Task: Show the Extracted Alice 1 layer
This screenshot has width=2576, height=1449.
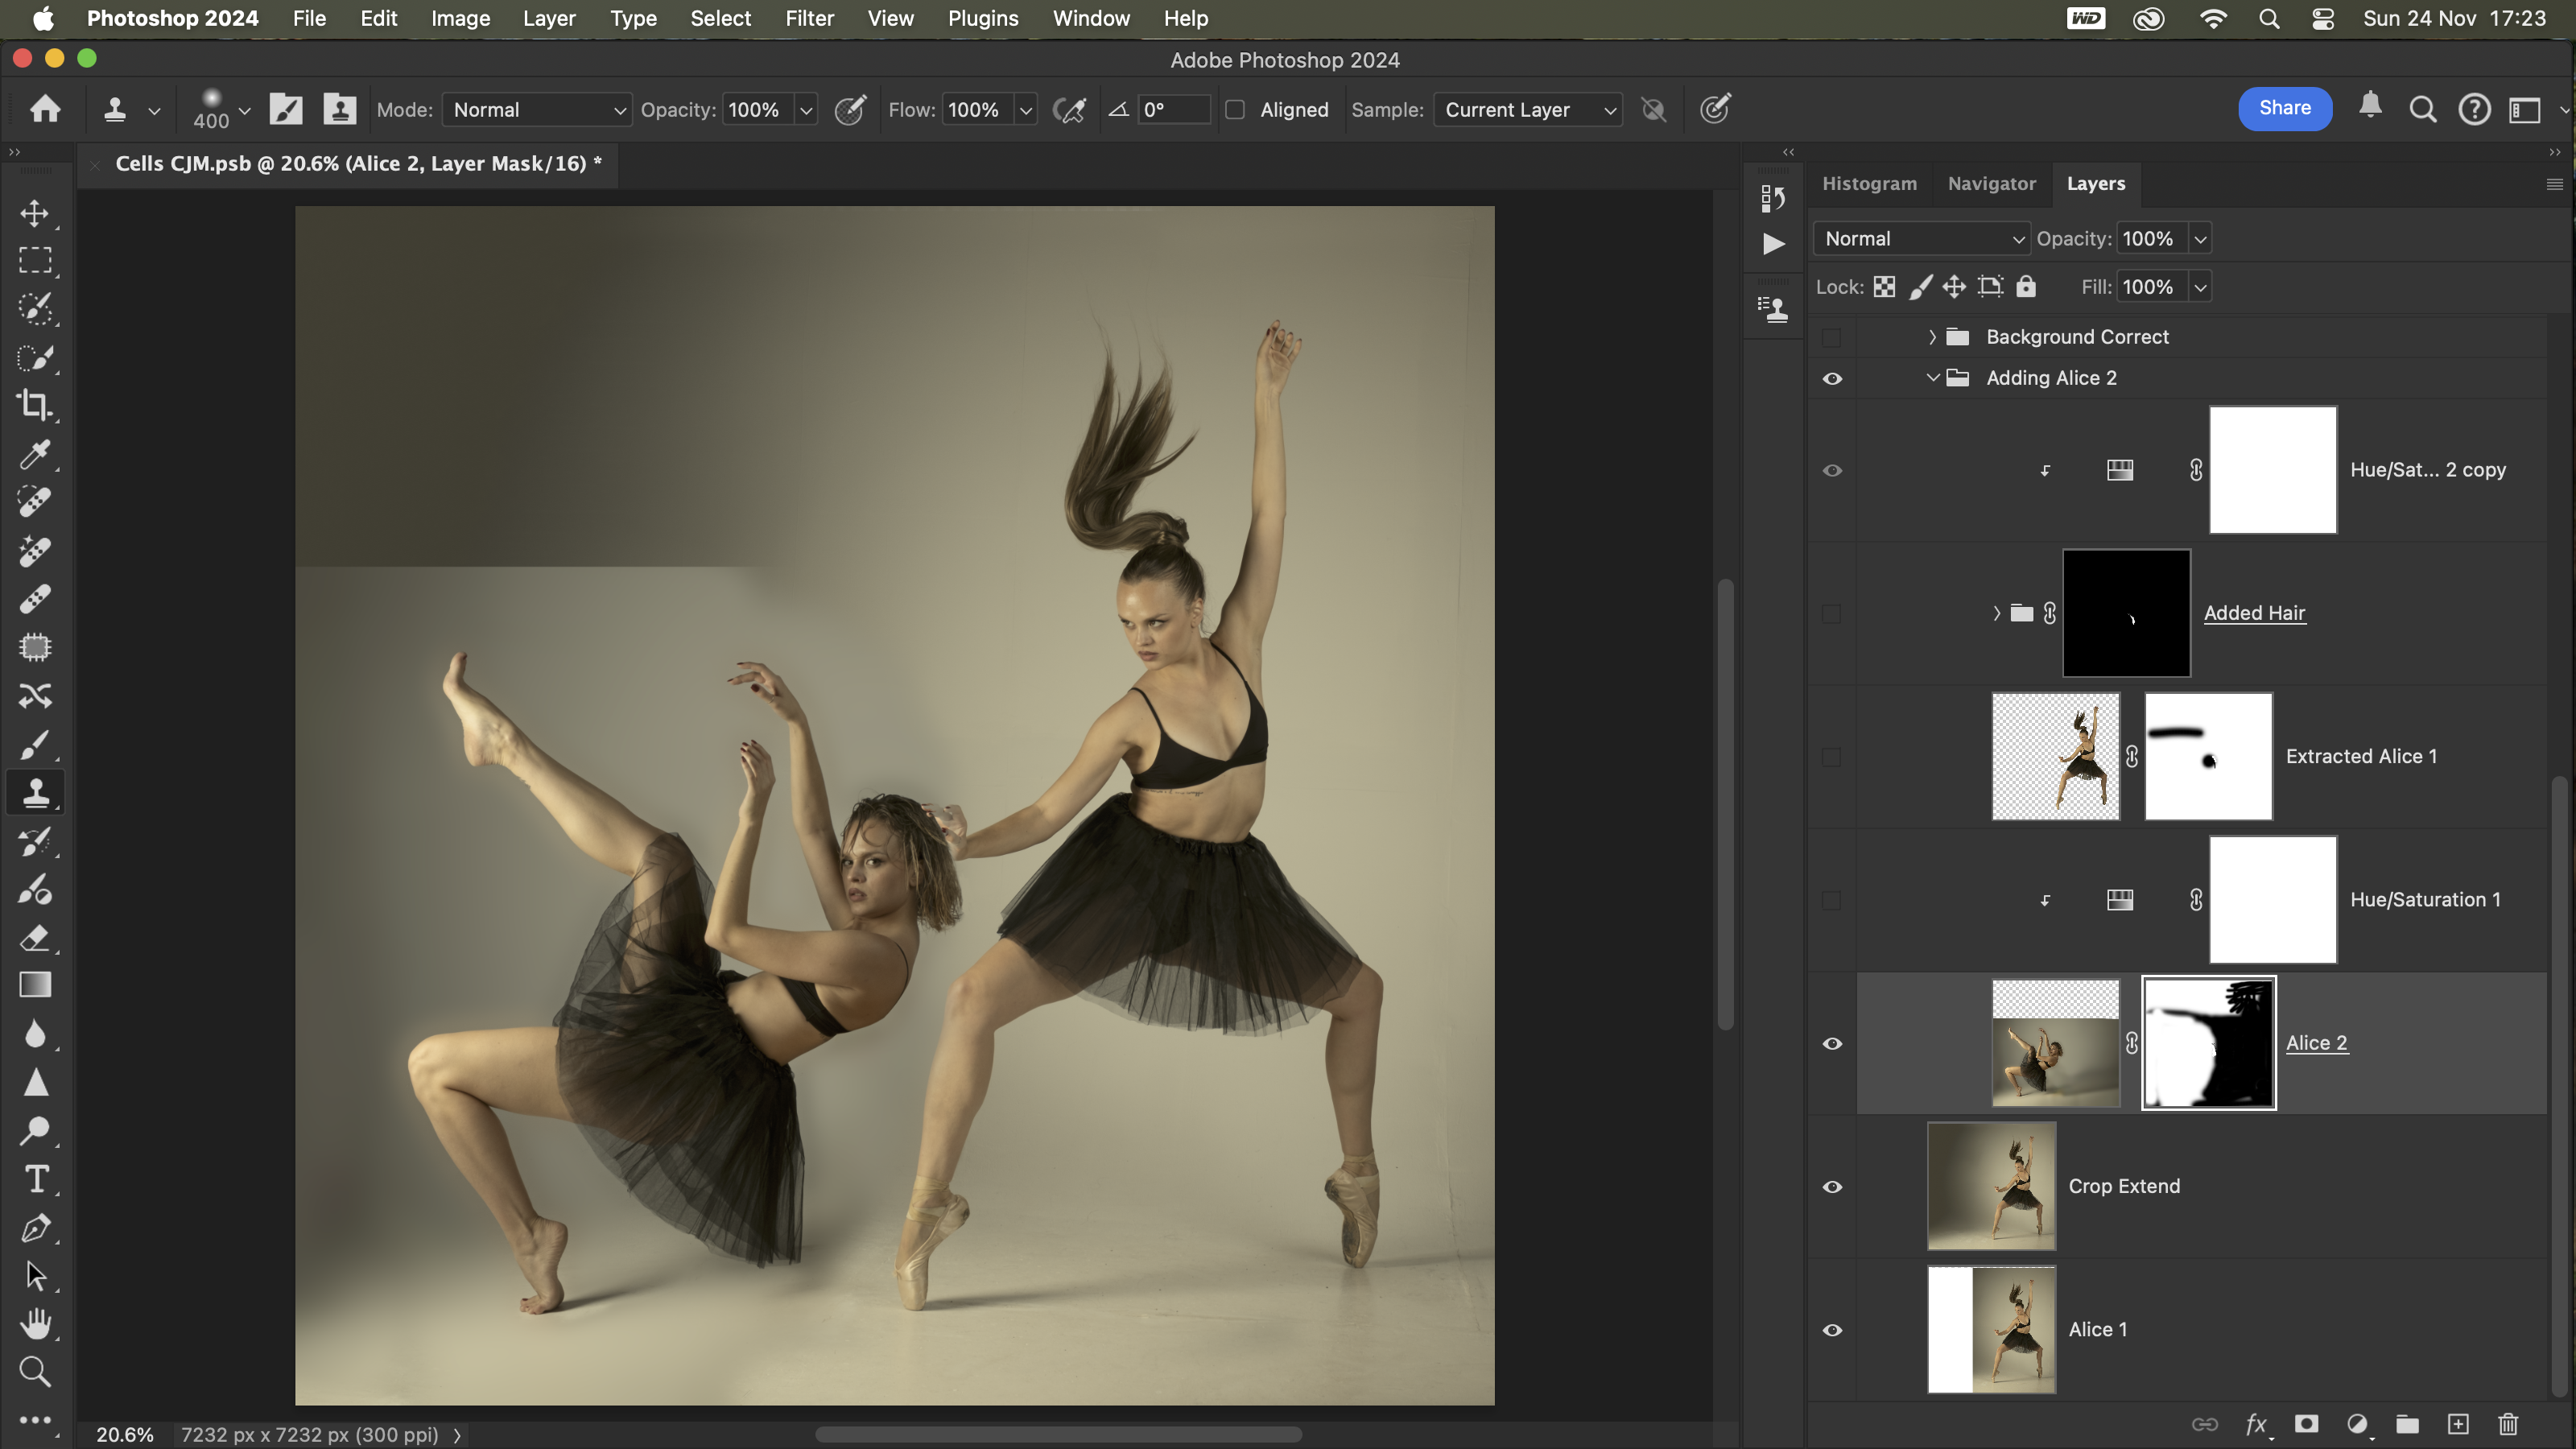Action: [x=1832, y=757]
